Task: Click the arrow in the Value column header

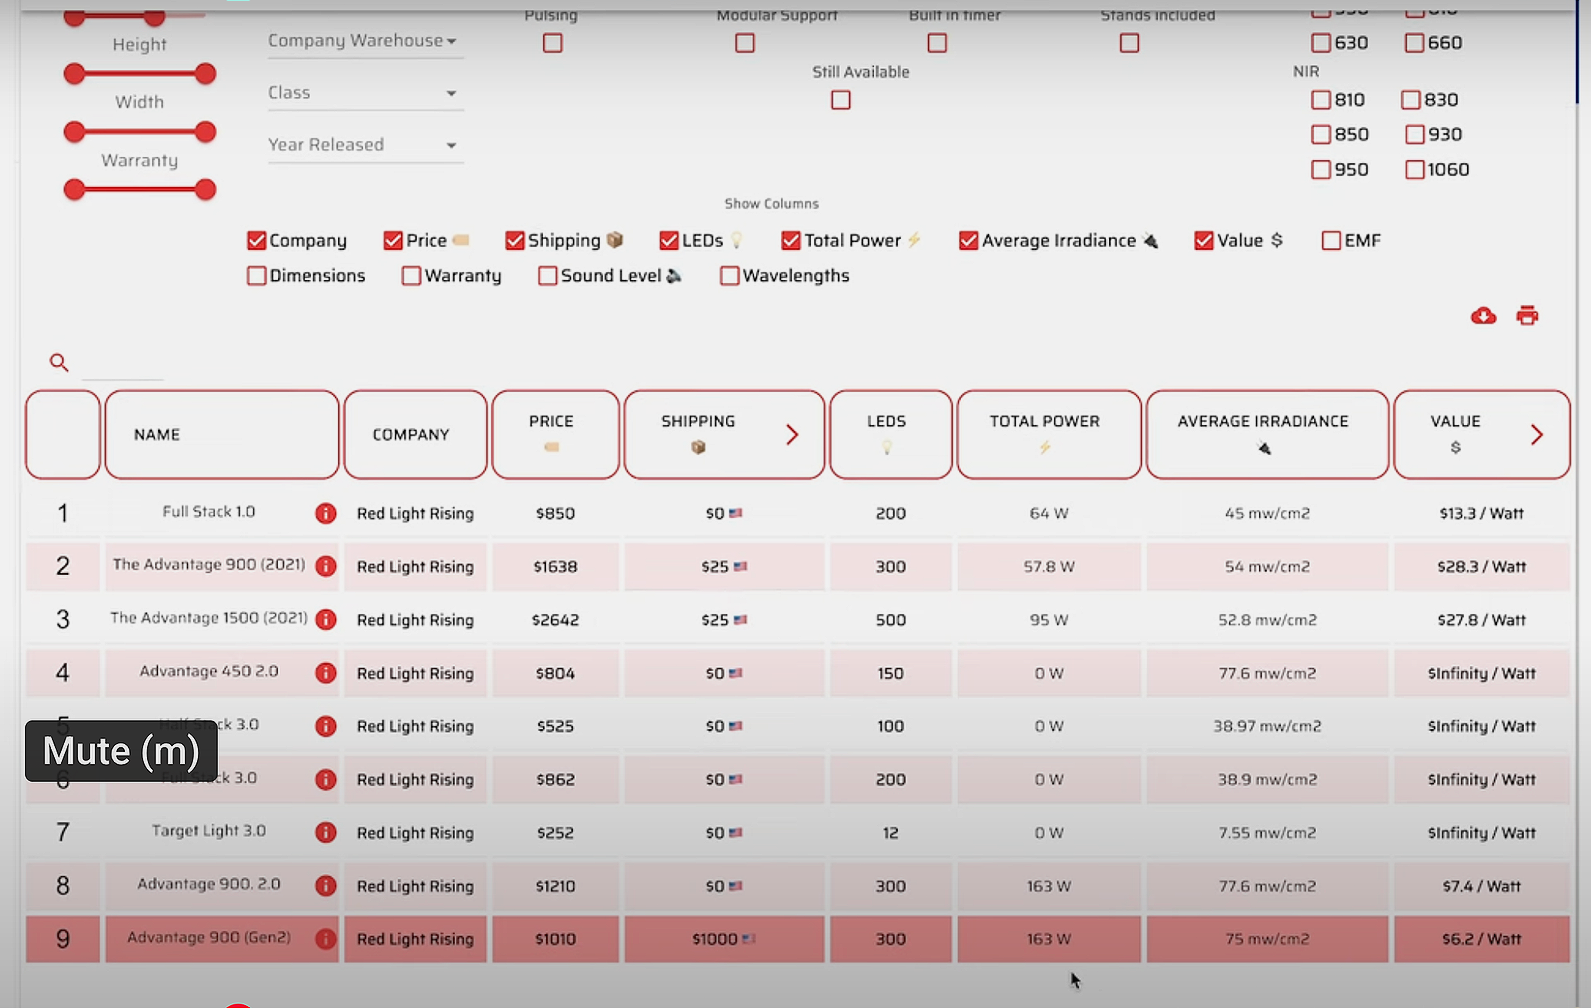Action: click(1537, 434)
